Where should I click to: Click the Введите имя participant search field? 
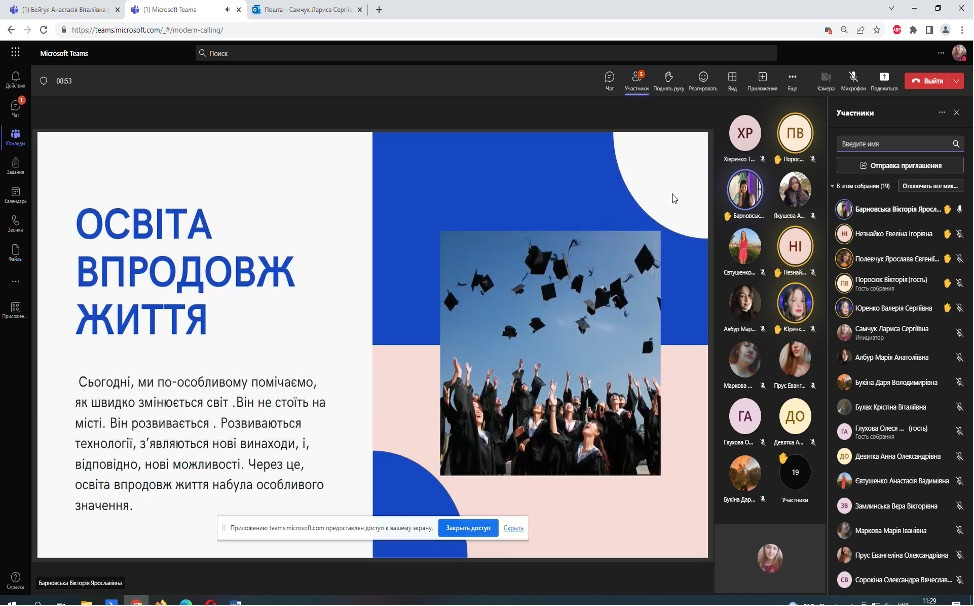[899, 143]
